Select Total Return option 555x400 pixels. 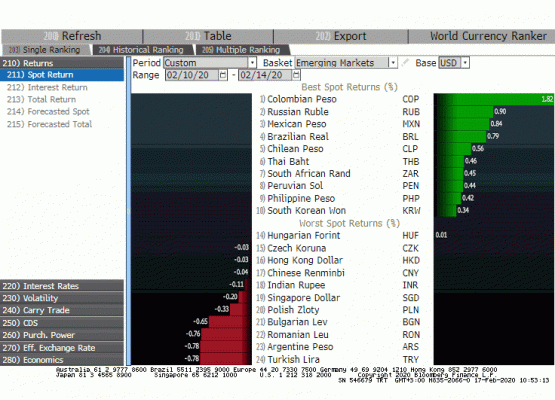(41, 99)
